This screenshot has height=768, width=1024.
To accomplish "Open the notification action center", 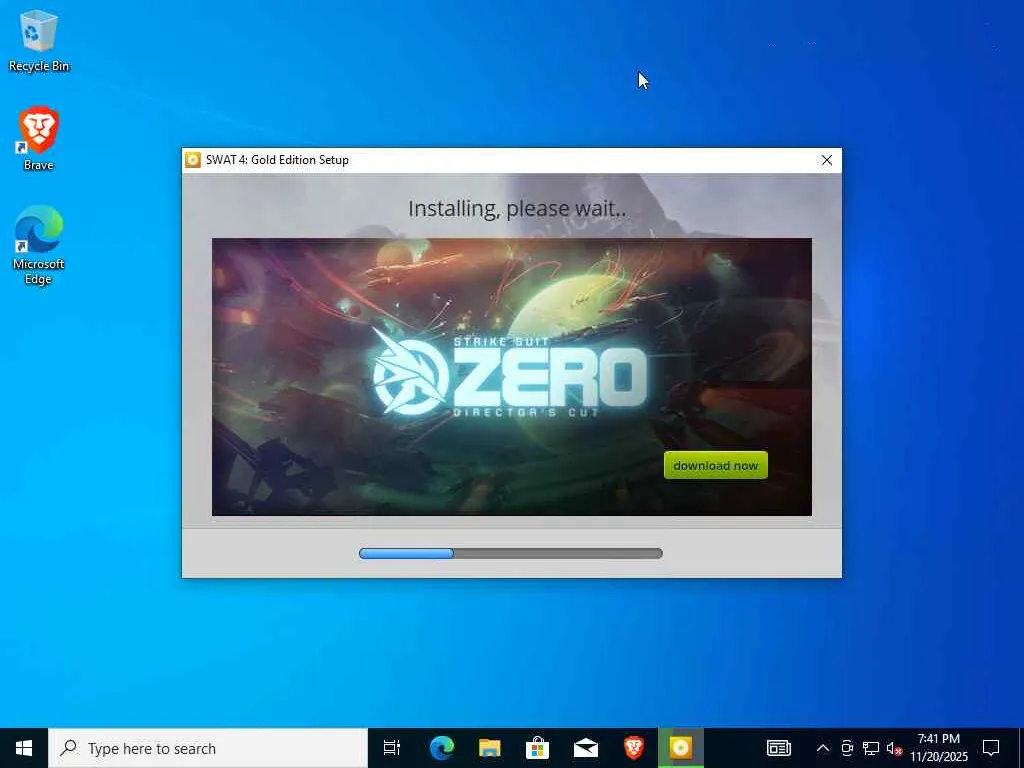I will coord(991,748).
